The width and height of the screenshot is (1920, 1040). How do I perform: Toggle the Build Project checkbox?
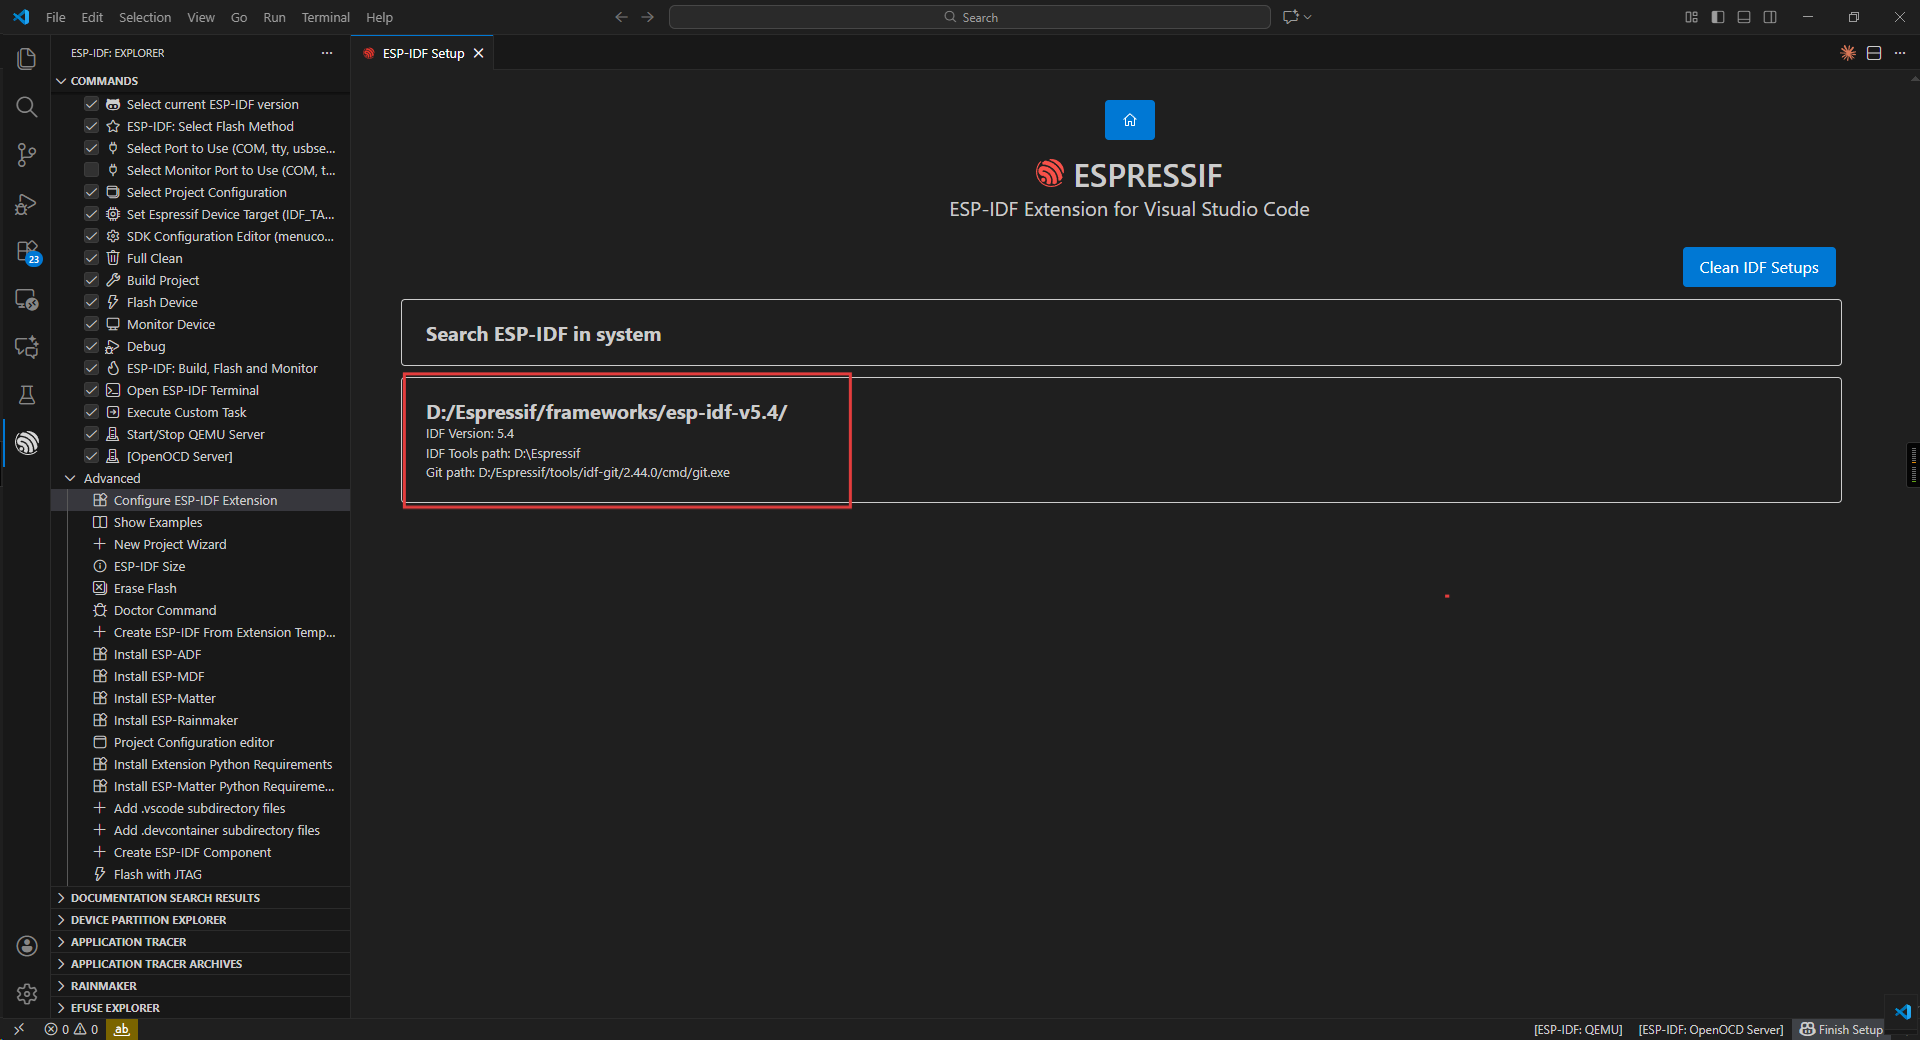pos(91,280)
